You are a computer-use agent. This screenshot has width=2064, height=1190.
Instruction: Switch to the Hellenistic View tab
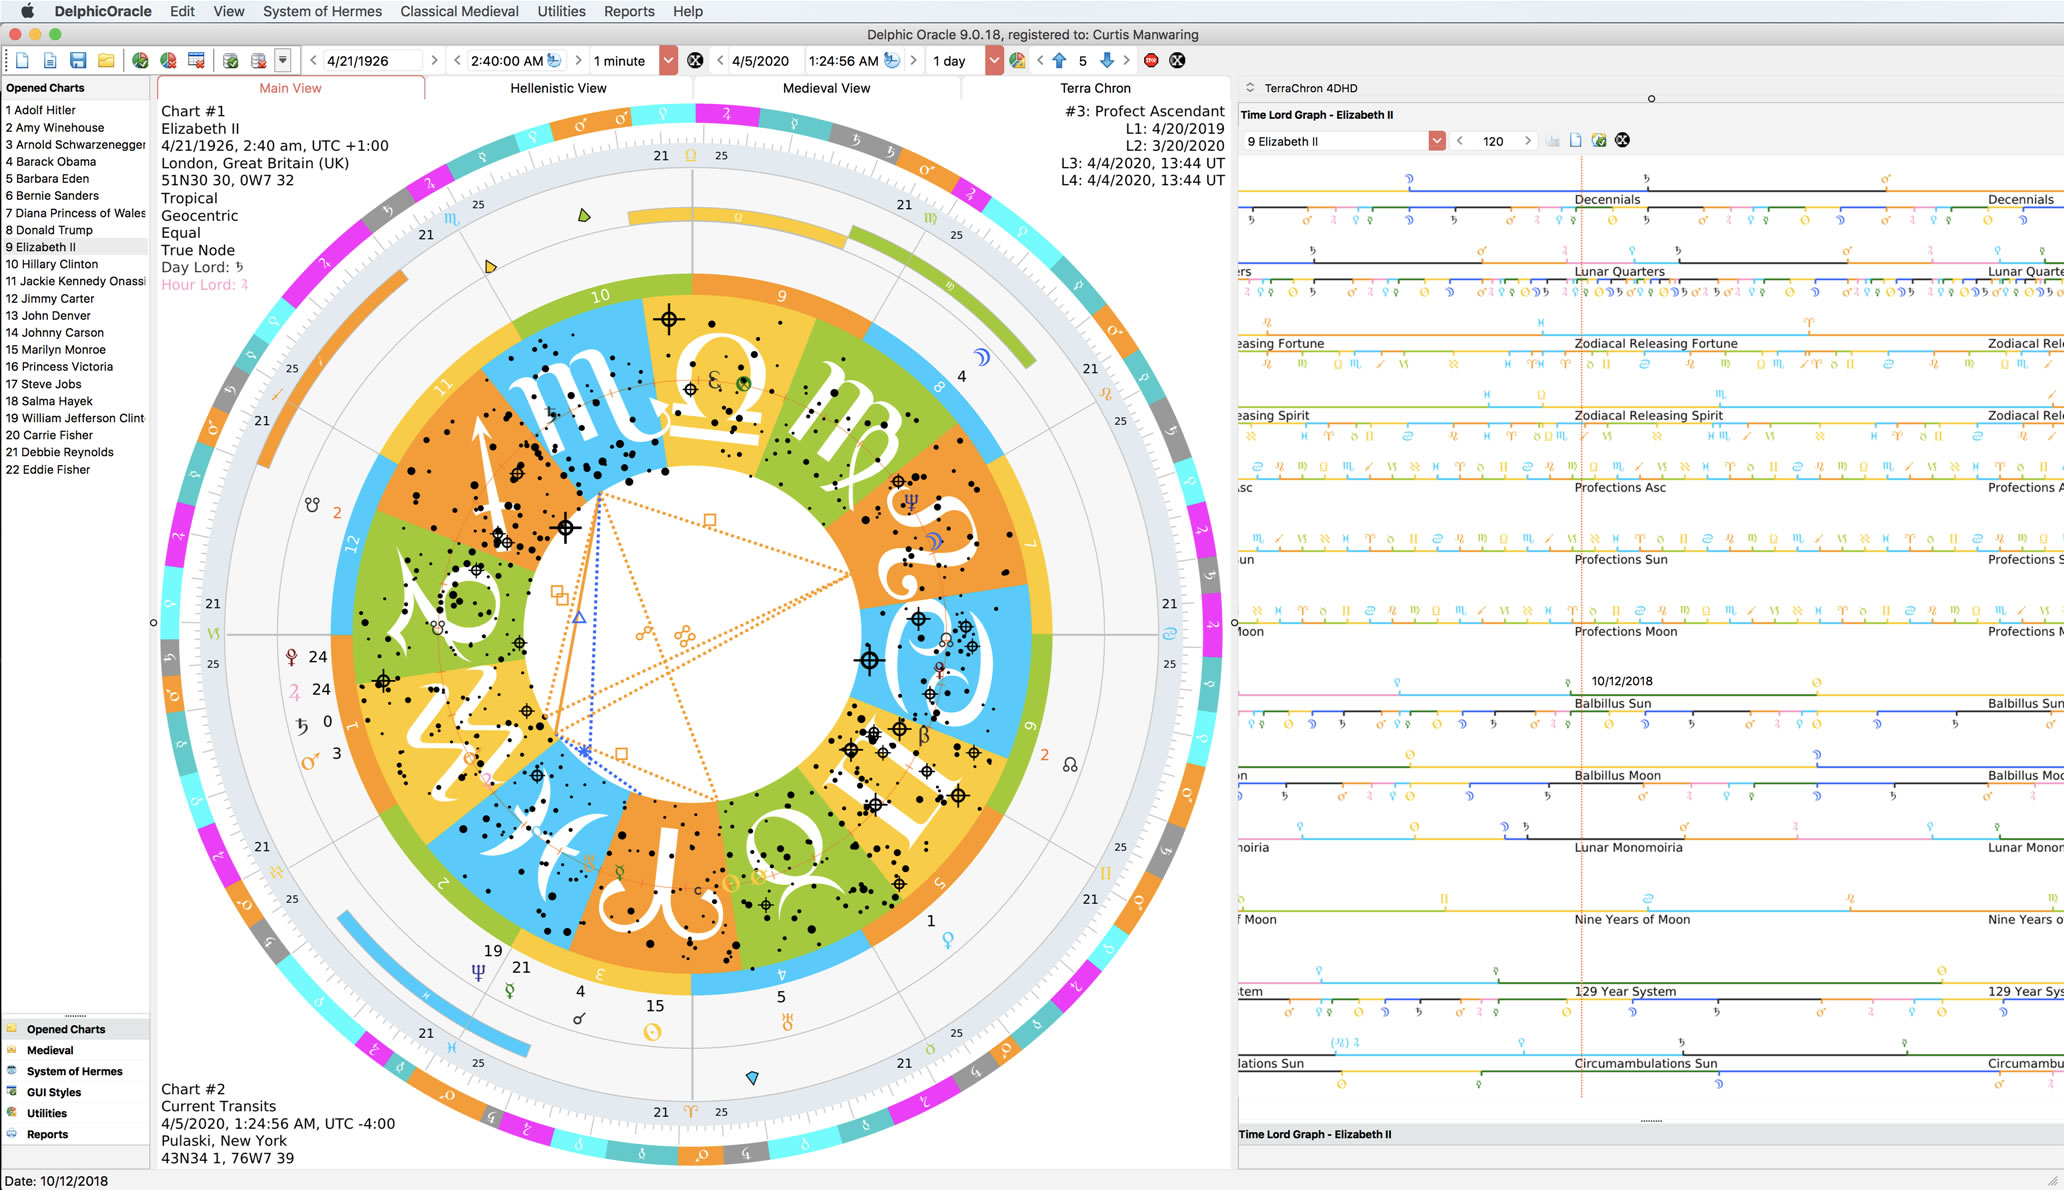[x=558, y=88]
